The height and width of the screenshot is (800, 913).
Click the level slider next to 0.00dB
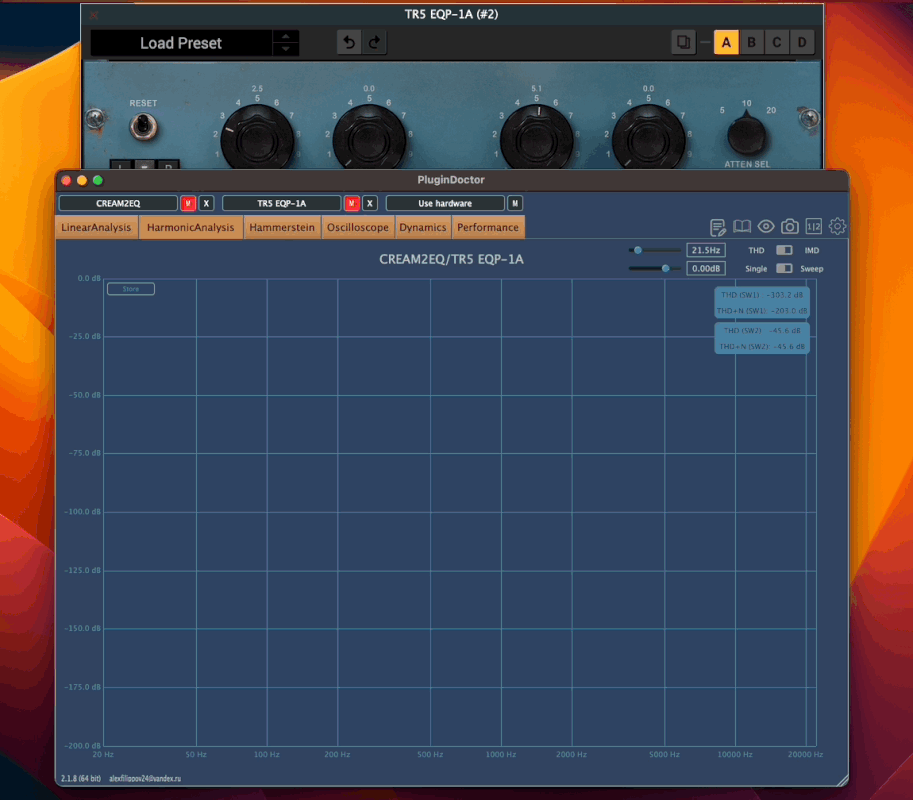(x=654, y=268)
